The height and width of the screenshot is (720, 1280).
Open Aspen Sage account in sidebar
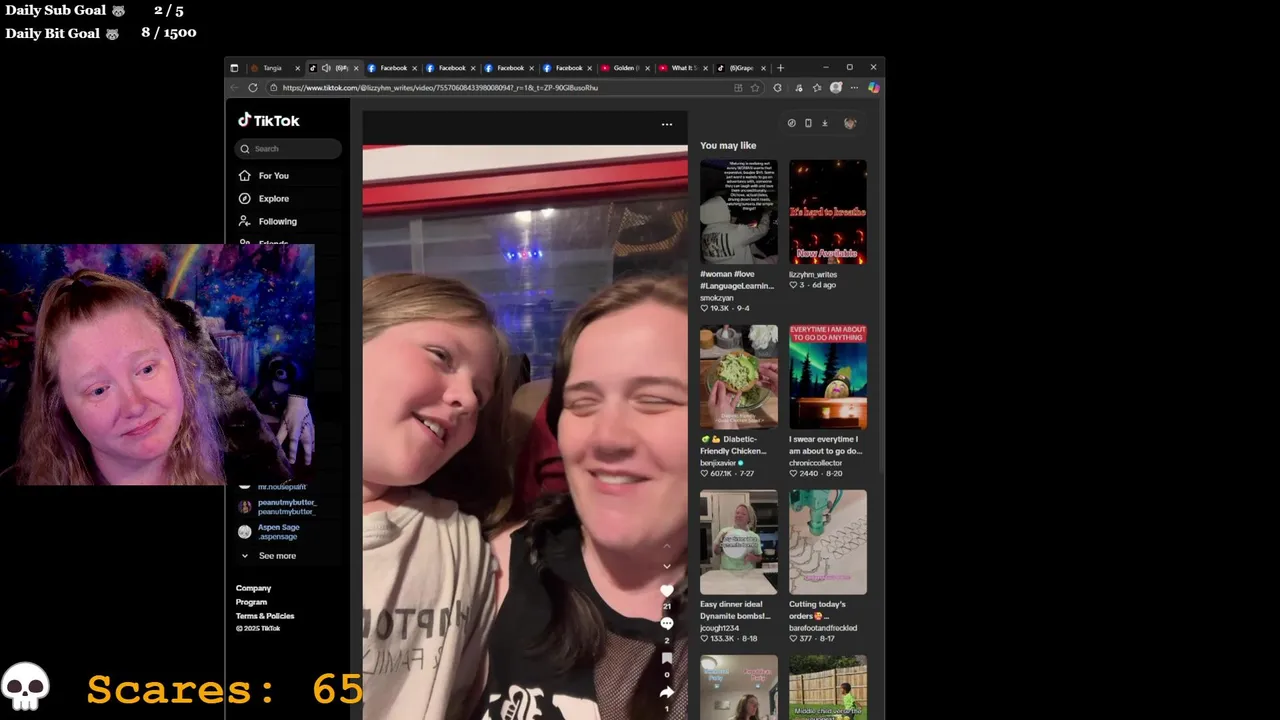click(270, 532)
